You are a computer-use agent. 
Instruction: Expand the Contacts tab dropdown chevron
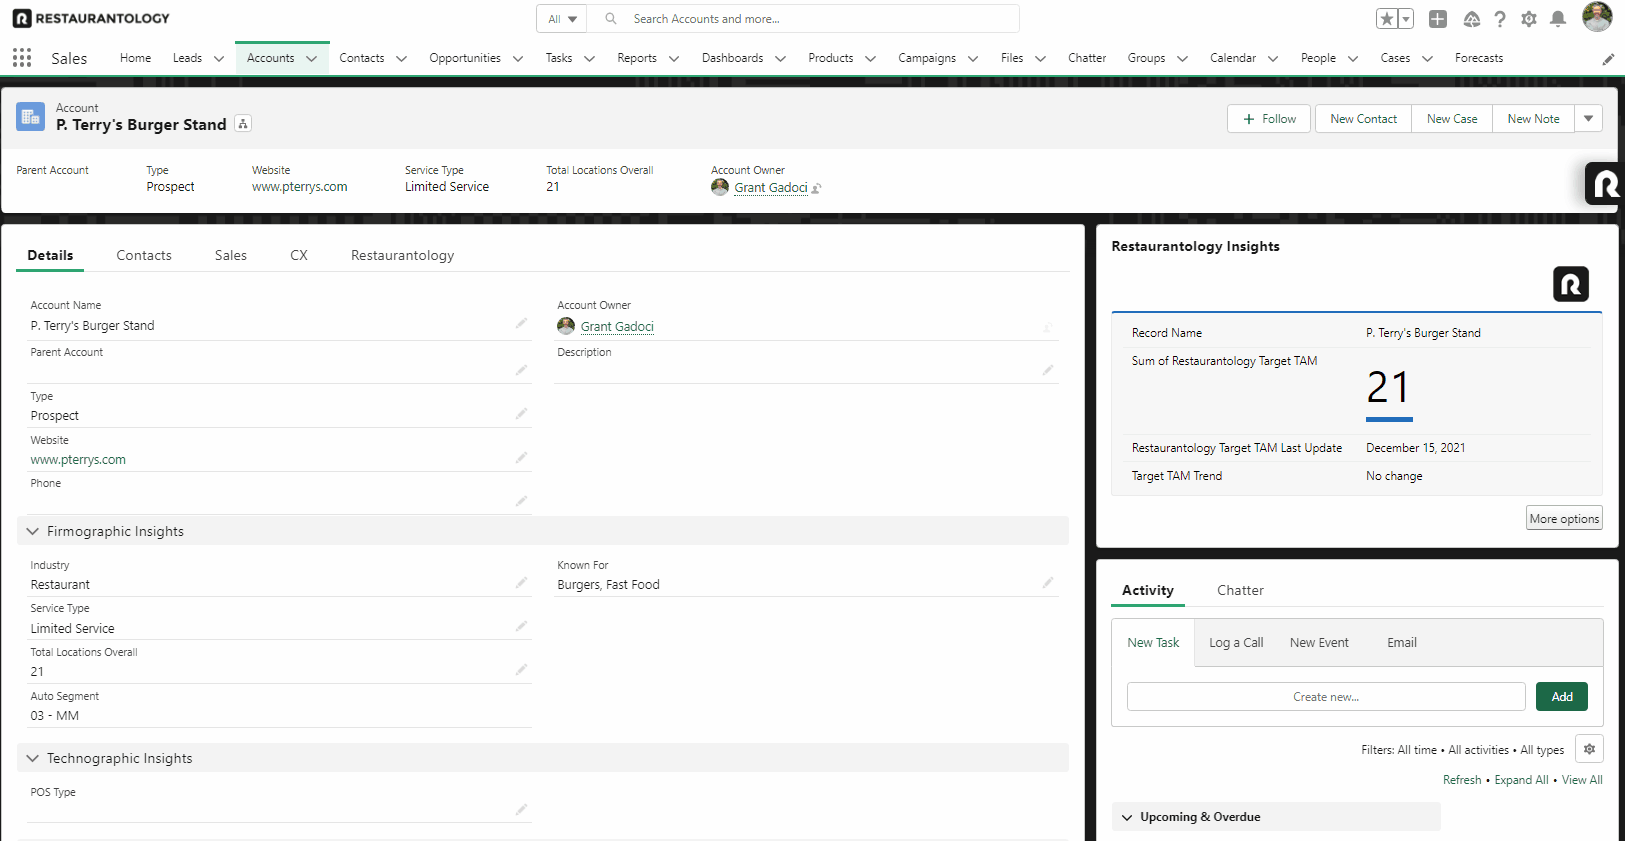click(x=401, y=59)
